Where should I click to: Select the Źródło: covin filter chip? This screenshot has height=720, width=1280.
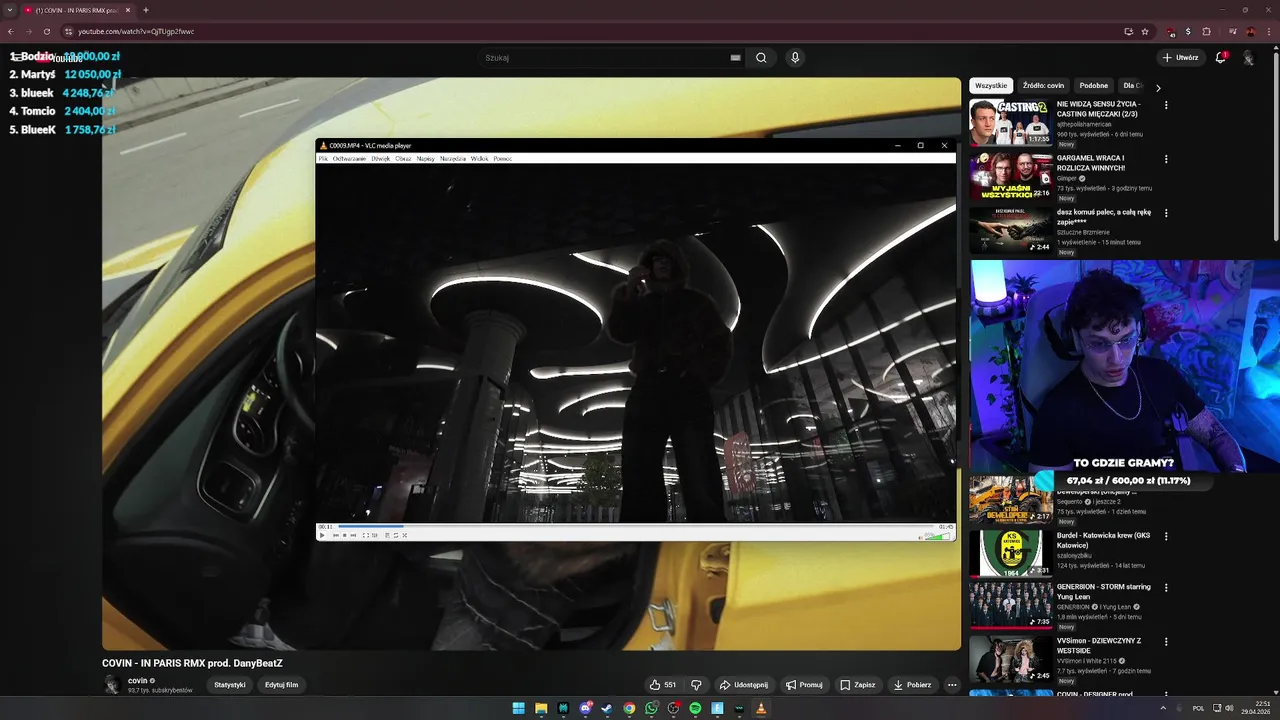pyautogui.click(x=1043, y=86)
